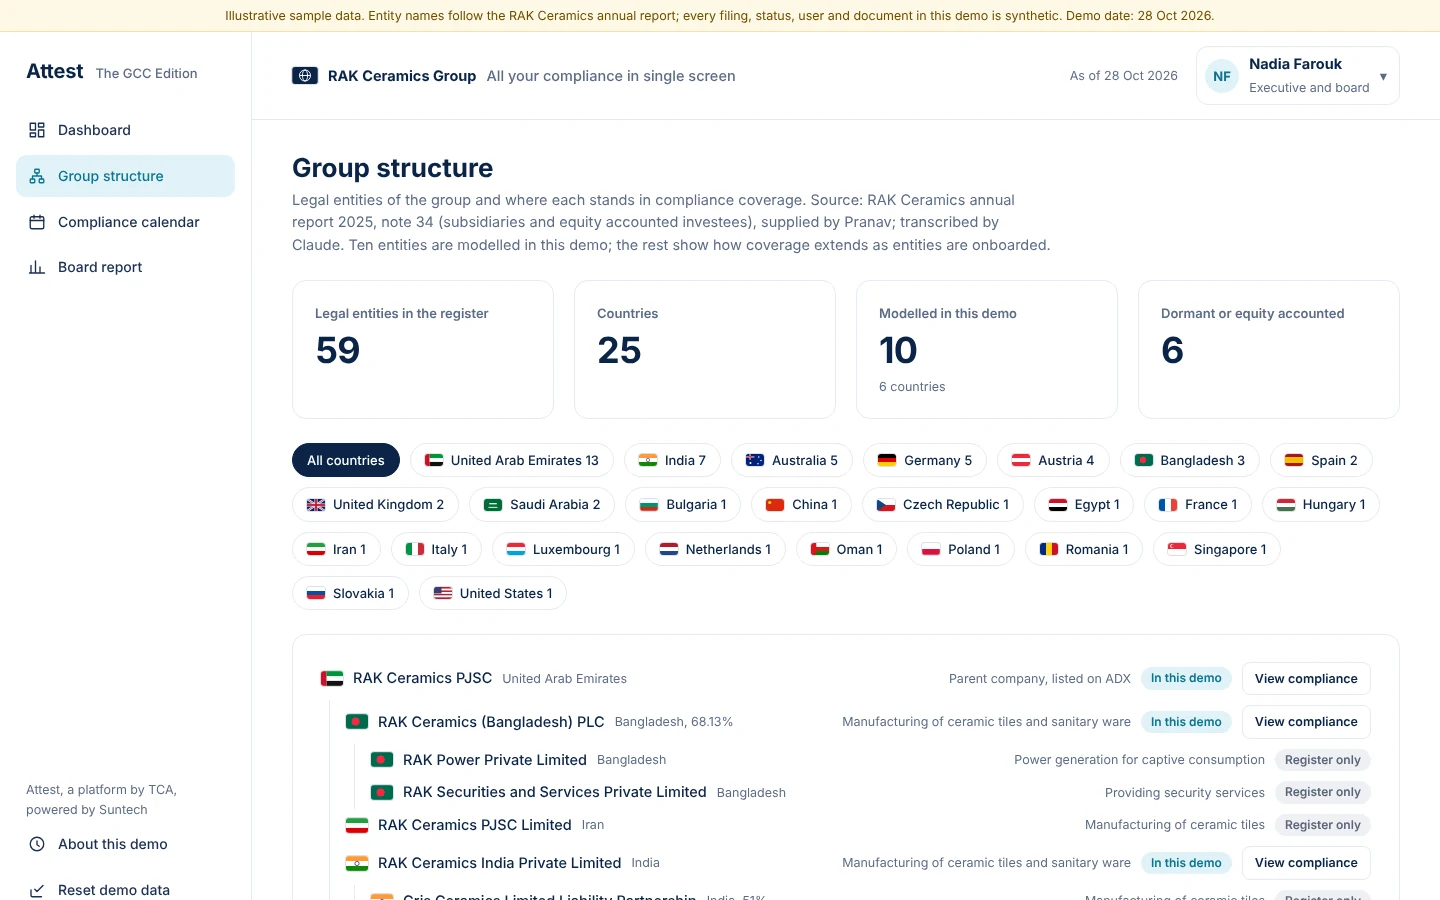Pick the Slovakia 1 country chip
Image resolution: width=1440 pixels, height=900 pixels.
pos(350,593)
